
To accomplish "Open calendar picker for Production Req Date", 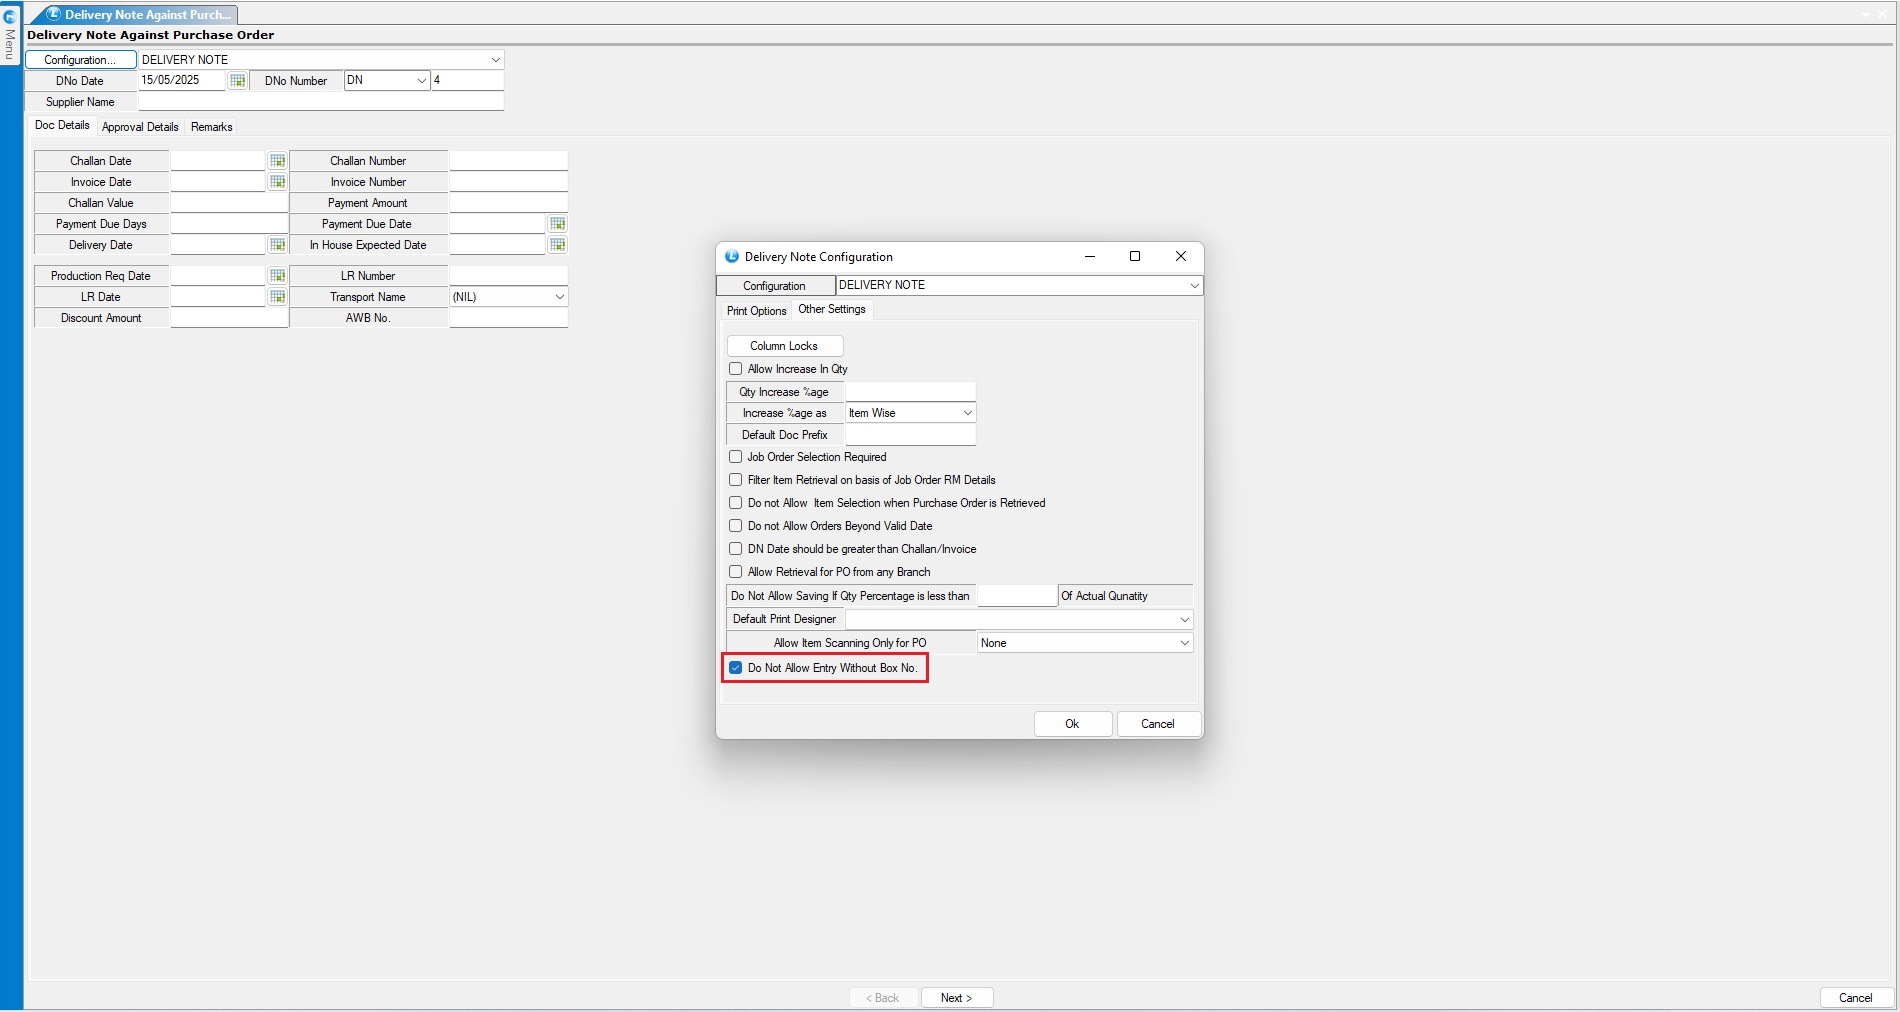I will (277, 276).
